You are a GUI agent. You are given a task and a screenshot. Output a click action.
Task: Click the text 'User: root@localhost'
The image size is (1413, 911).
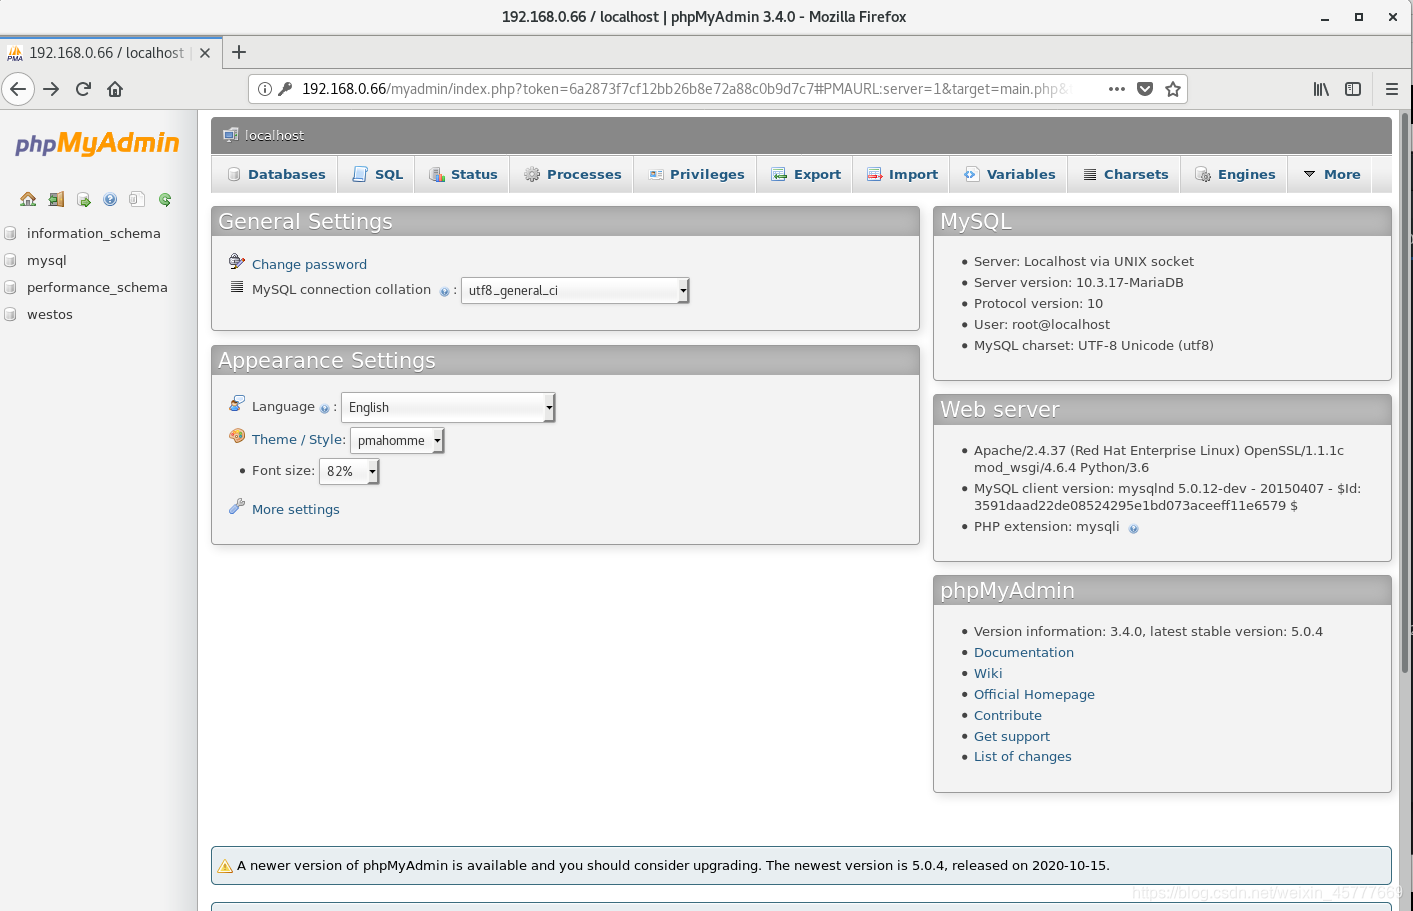pyautogui.click(x=1042, y=324)
